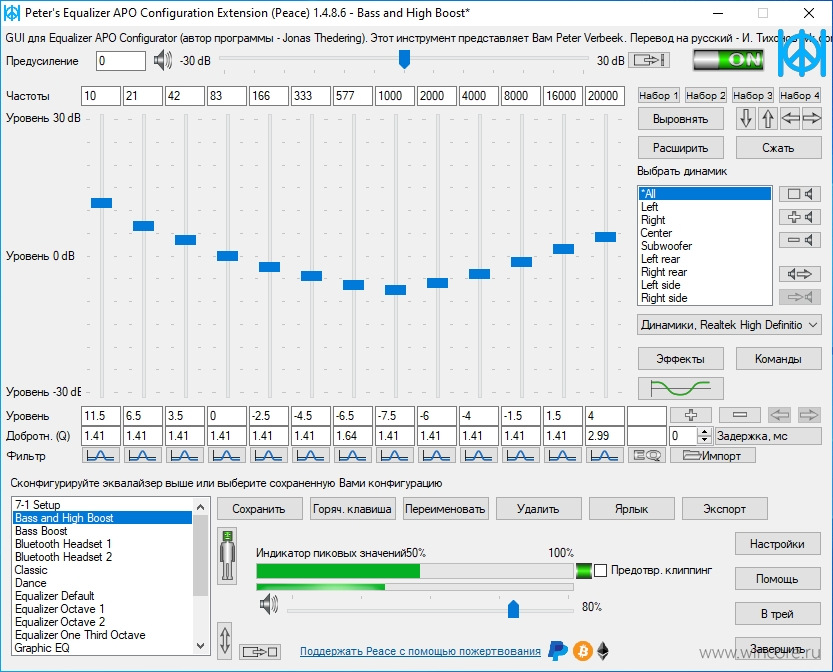The height and width of the screenshot is (672, 833).
Task: Click the Сжать button
Action: pyautogui.click(x=778, y=148)
